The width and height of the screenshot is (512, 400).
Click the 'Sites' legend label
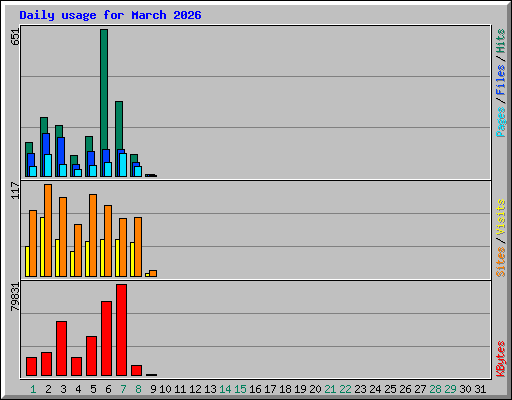pyautogui.click(x=501, y=262)
